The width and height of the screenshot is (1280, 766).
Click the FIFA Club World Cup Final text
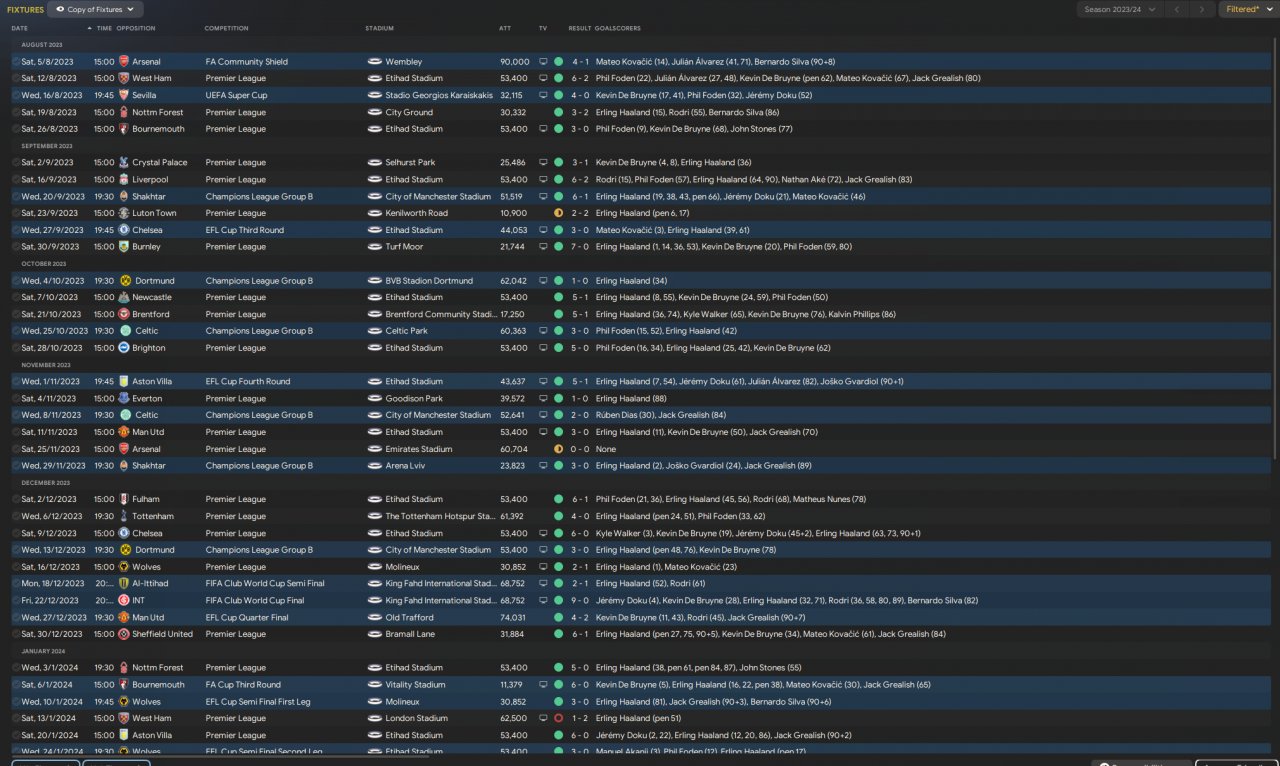pos(255,600)
